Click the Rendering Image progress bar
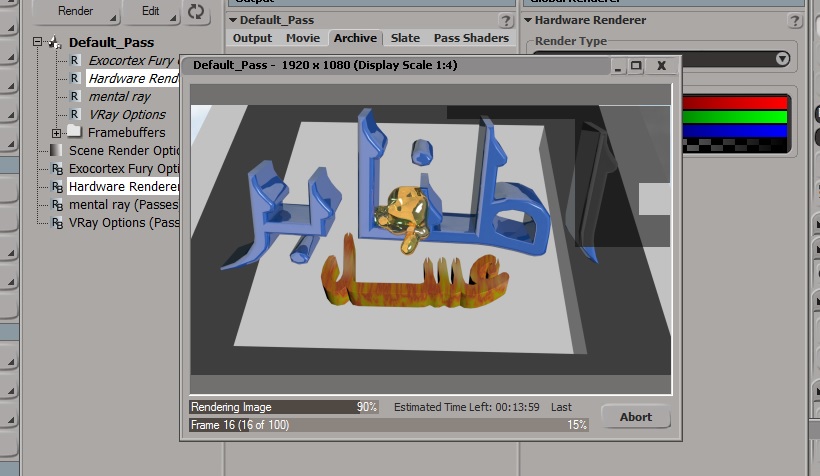Image resolution: width=820 pixels, height=476 pixels. tap(284, 407)
